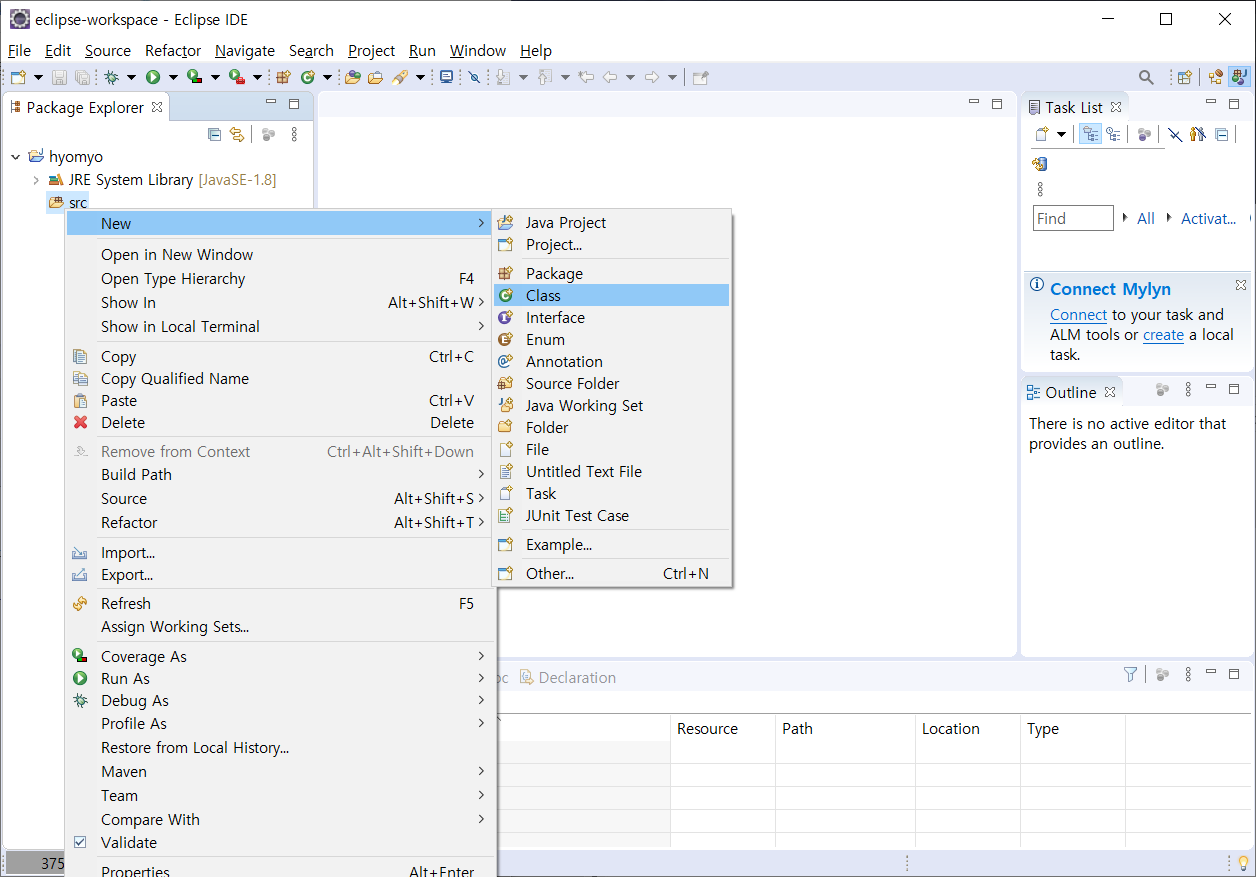1256x877 pixels.
Task: Click the Debug bug icon in toolbar
Action: click(112, 77)
